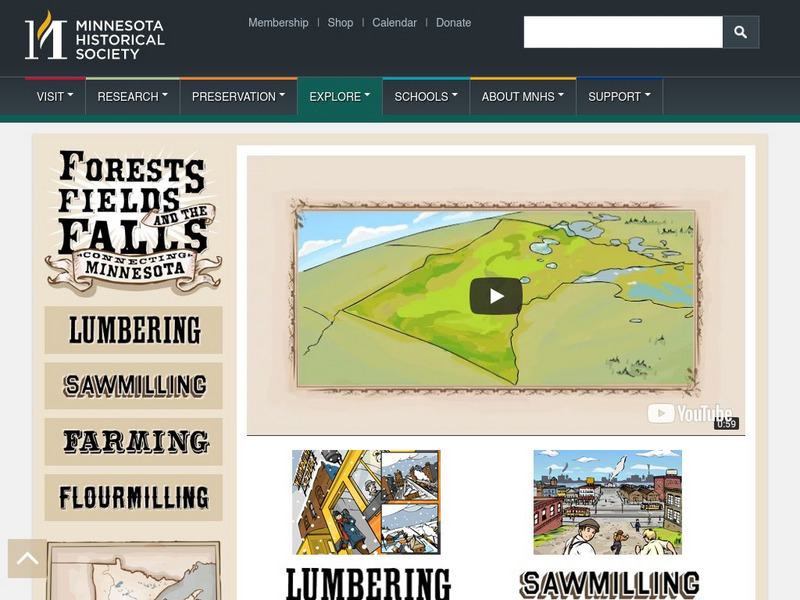Open the SUPPORT dropdown
This screenshot has width=800, height=600.
[616, 96]
